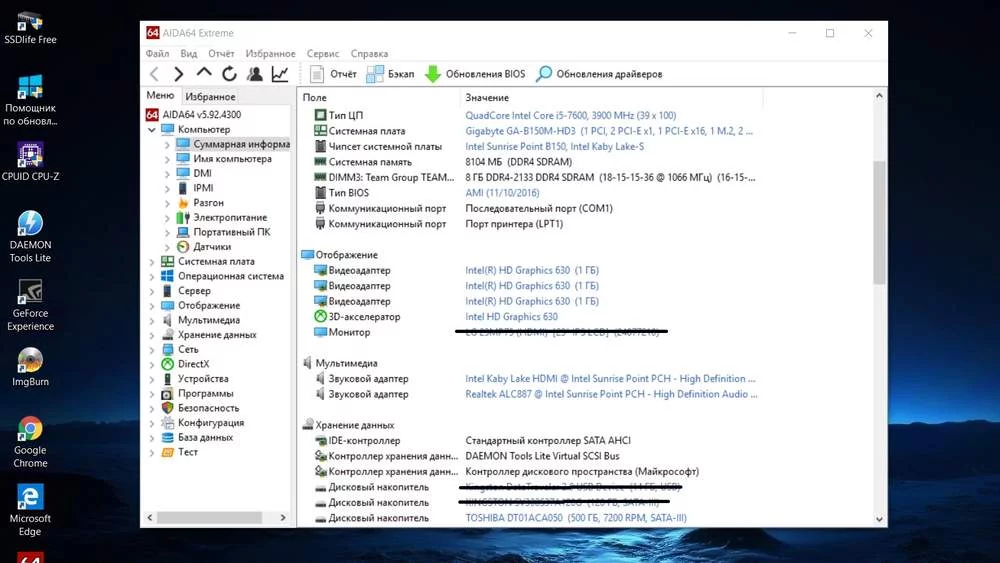Expand the Хранение данных tree node

coord(152,335)
